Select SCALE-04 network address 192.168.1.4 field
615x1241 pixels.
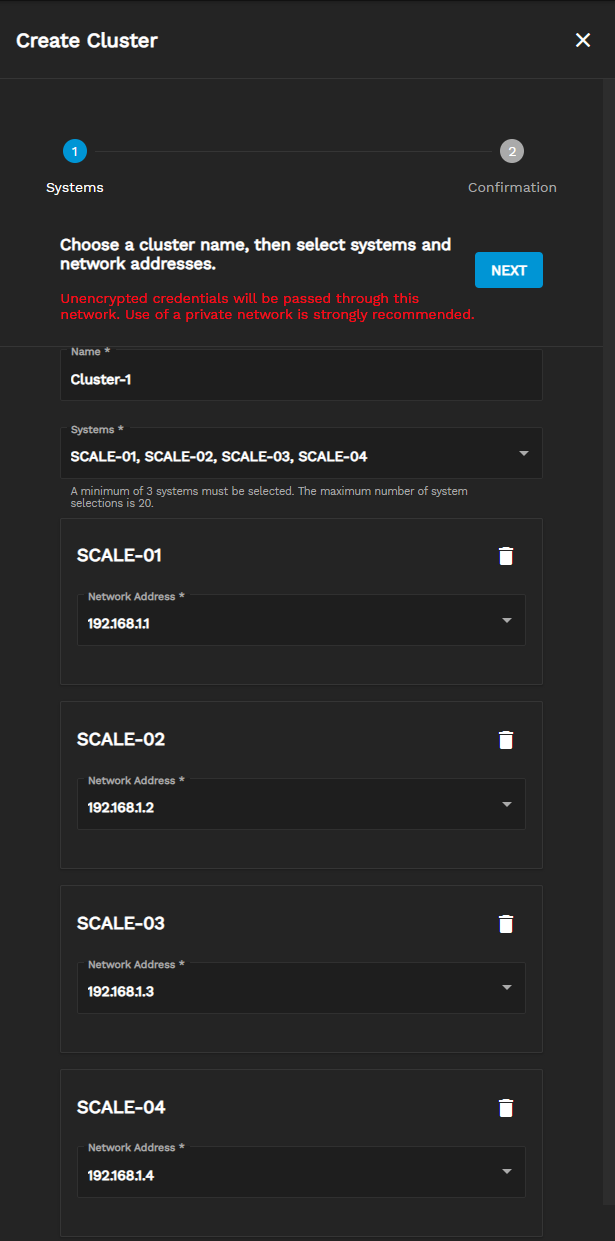(x=290, y=1176)
